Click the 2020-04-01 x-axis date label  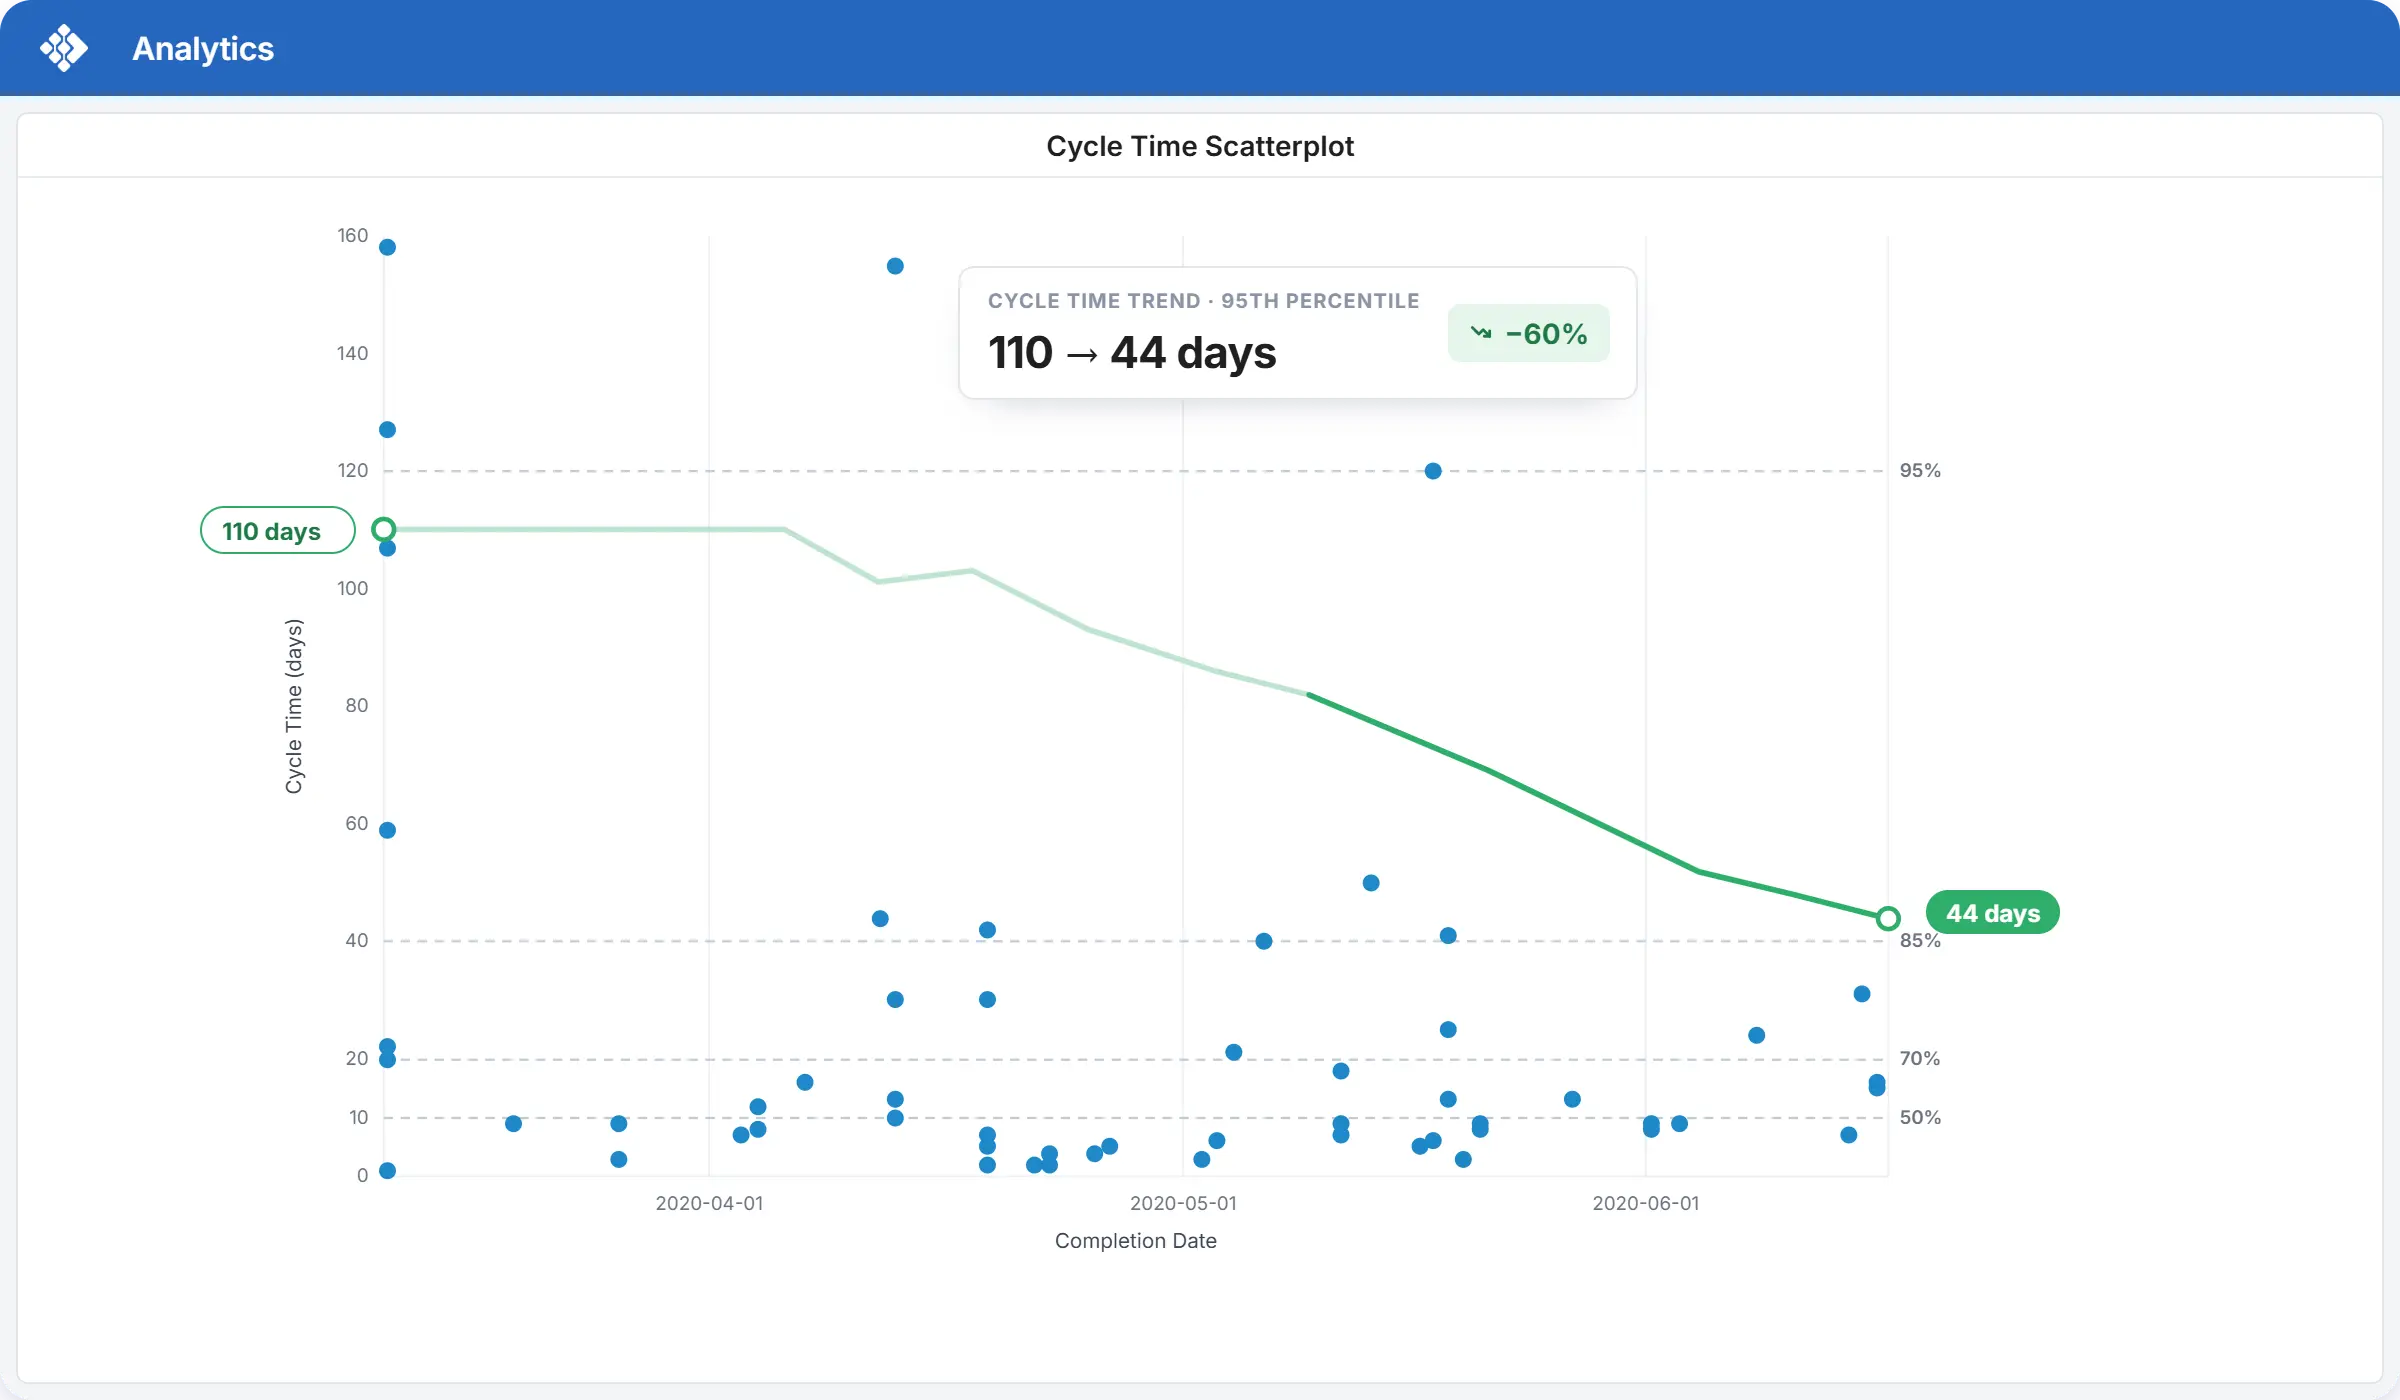coord(709,1203)
